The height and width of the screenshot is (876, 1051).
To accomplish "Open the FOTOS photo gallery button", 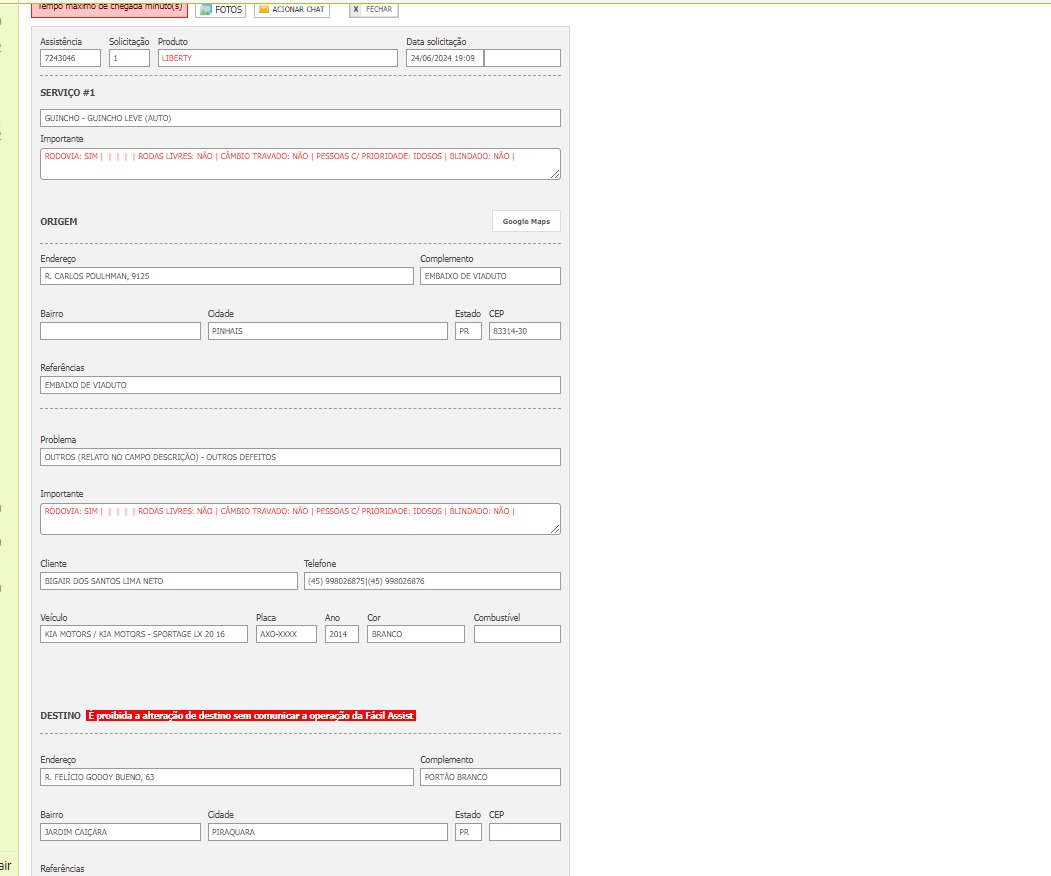I will tap(221, 9).
